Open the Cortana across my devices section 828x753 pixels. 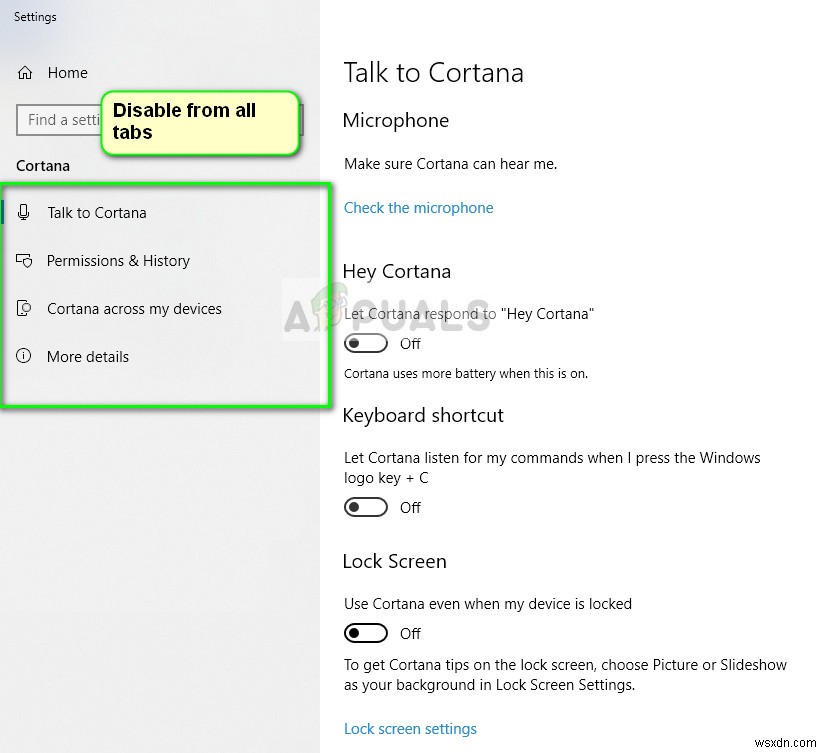134,308
